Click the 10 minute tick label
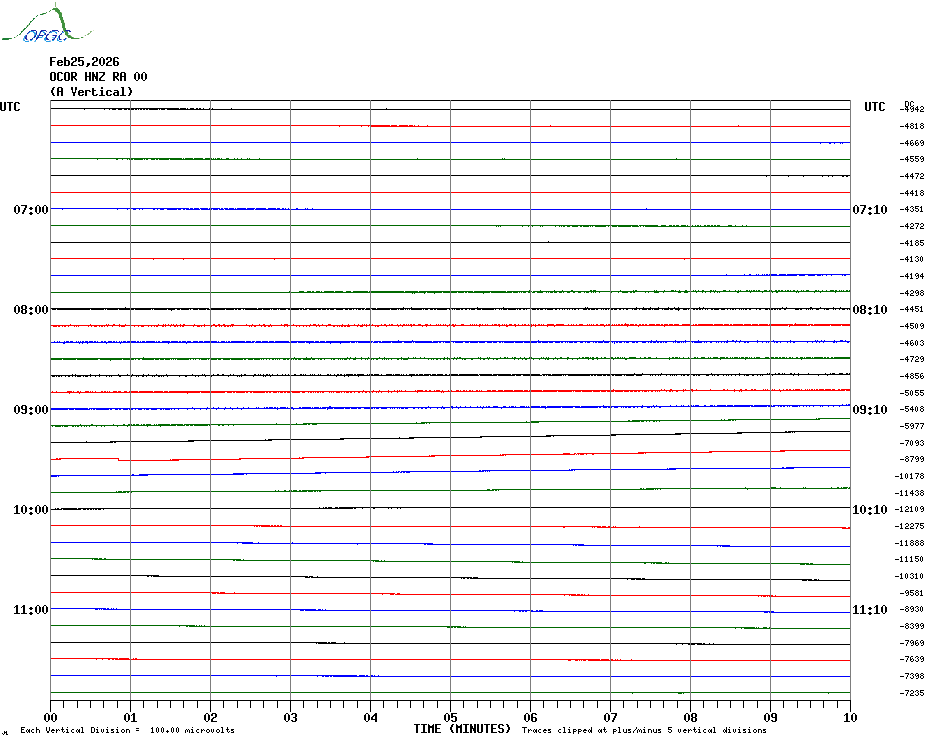Image resolution: width=930 pixels, height=744 pixels. coord(849,717)
